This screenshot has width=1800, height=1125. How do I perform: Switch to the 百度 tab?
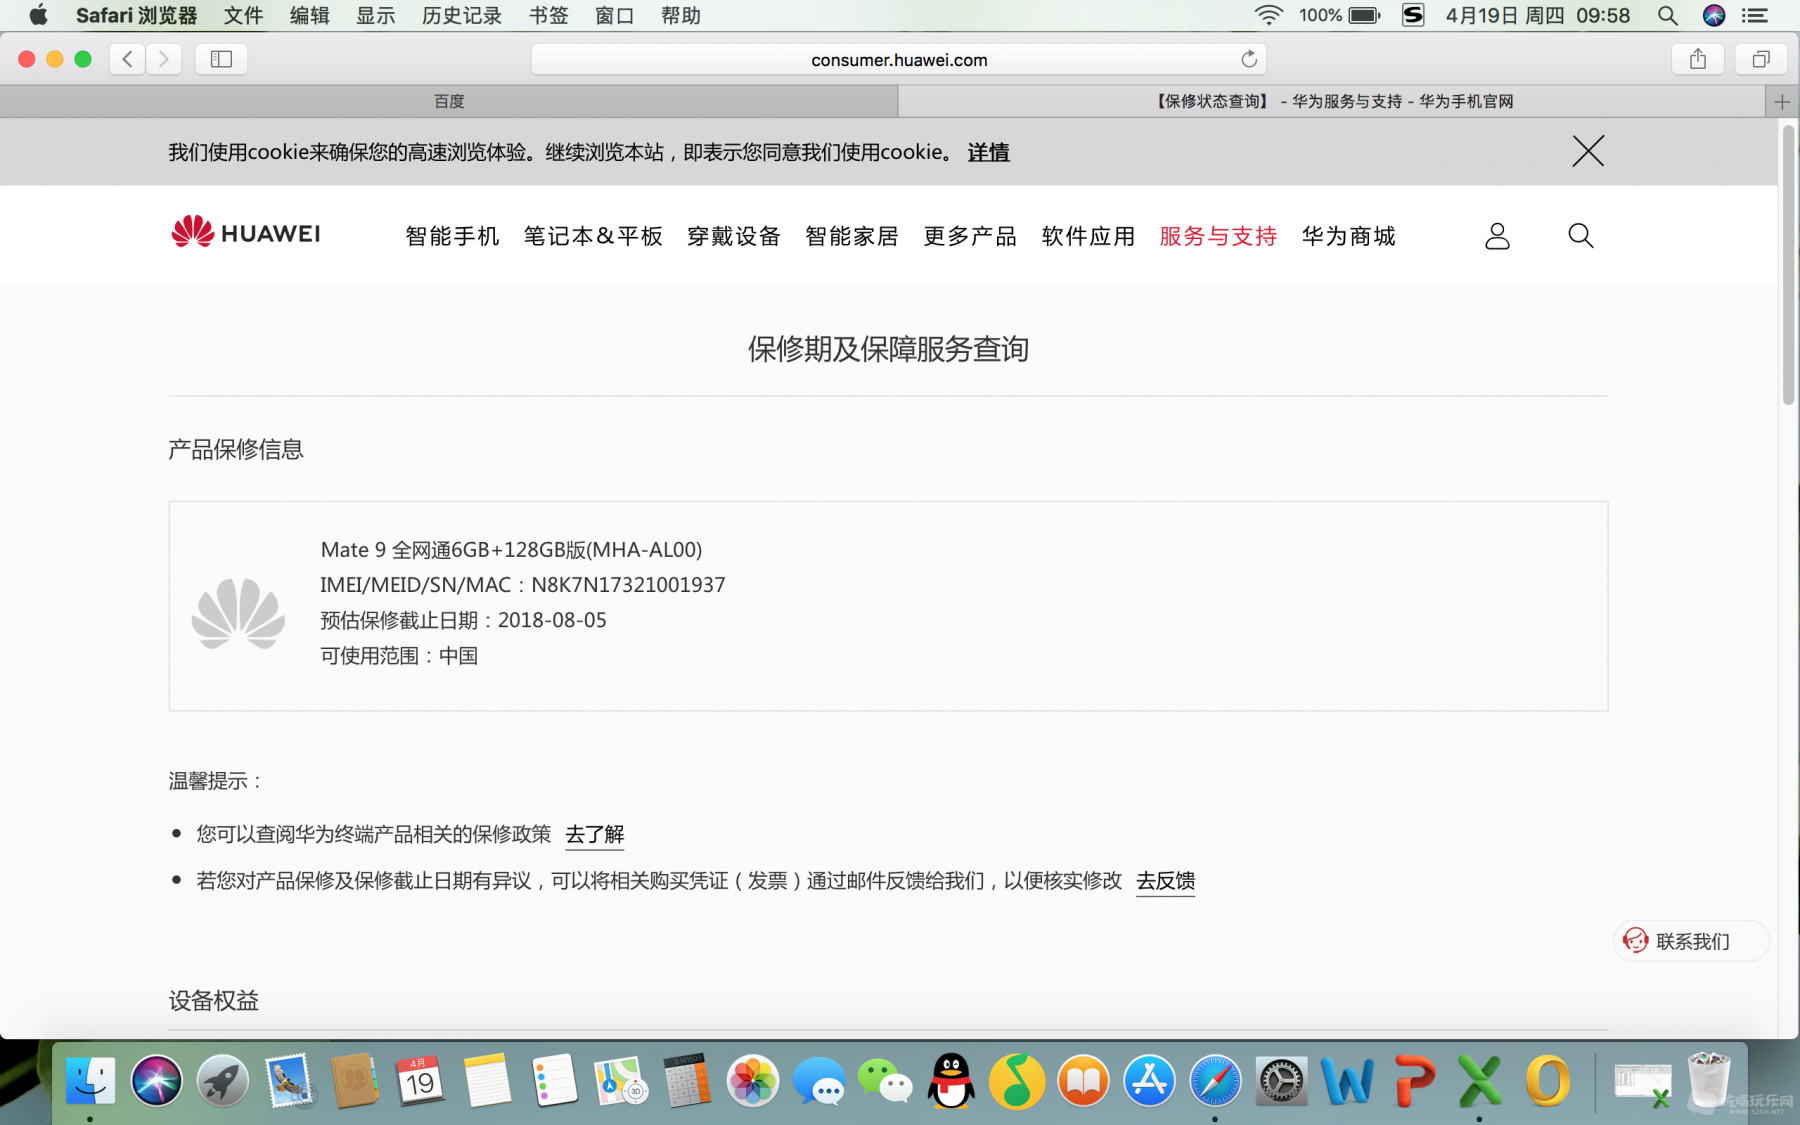pos(449,101)
